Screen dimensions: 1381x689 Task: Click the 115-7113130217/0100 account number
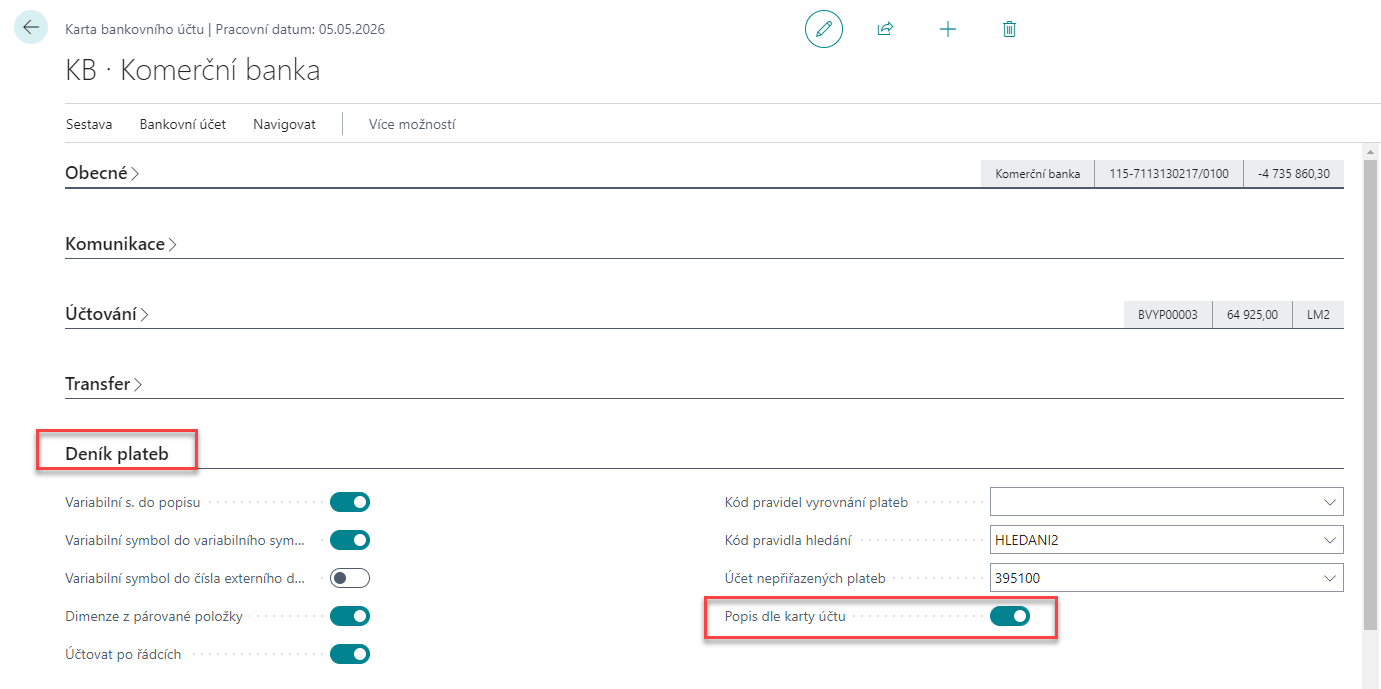point(1169,173)
